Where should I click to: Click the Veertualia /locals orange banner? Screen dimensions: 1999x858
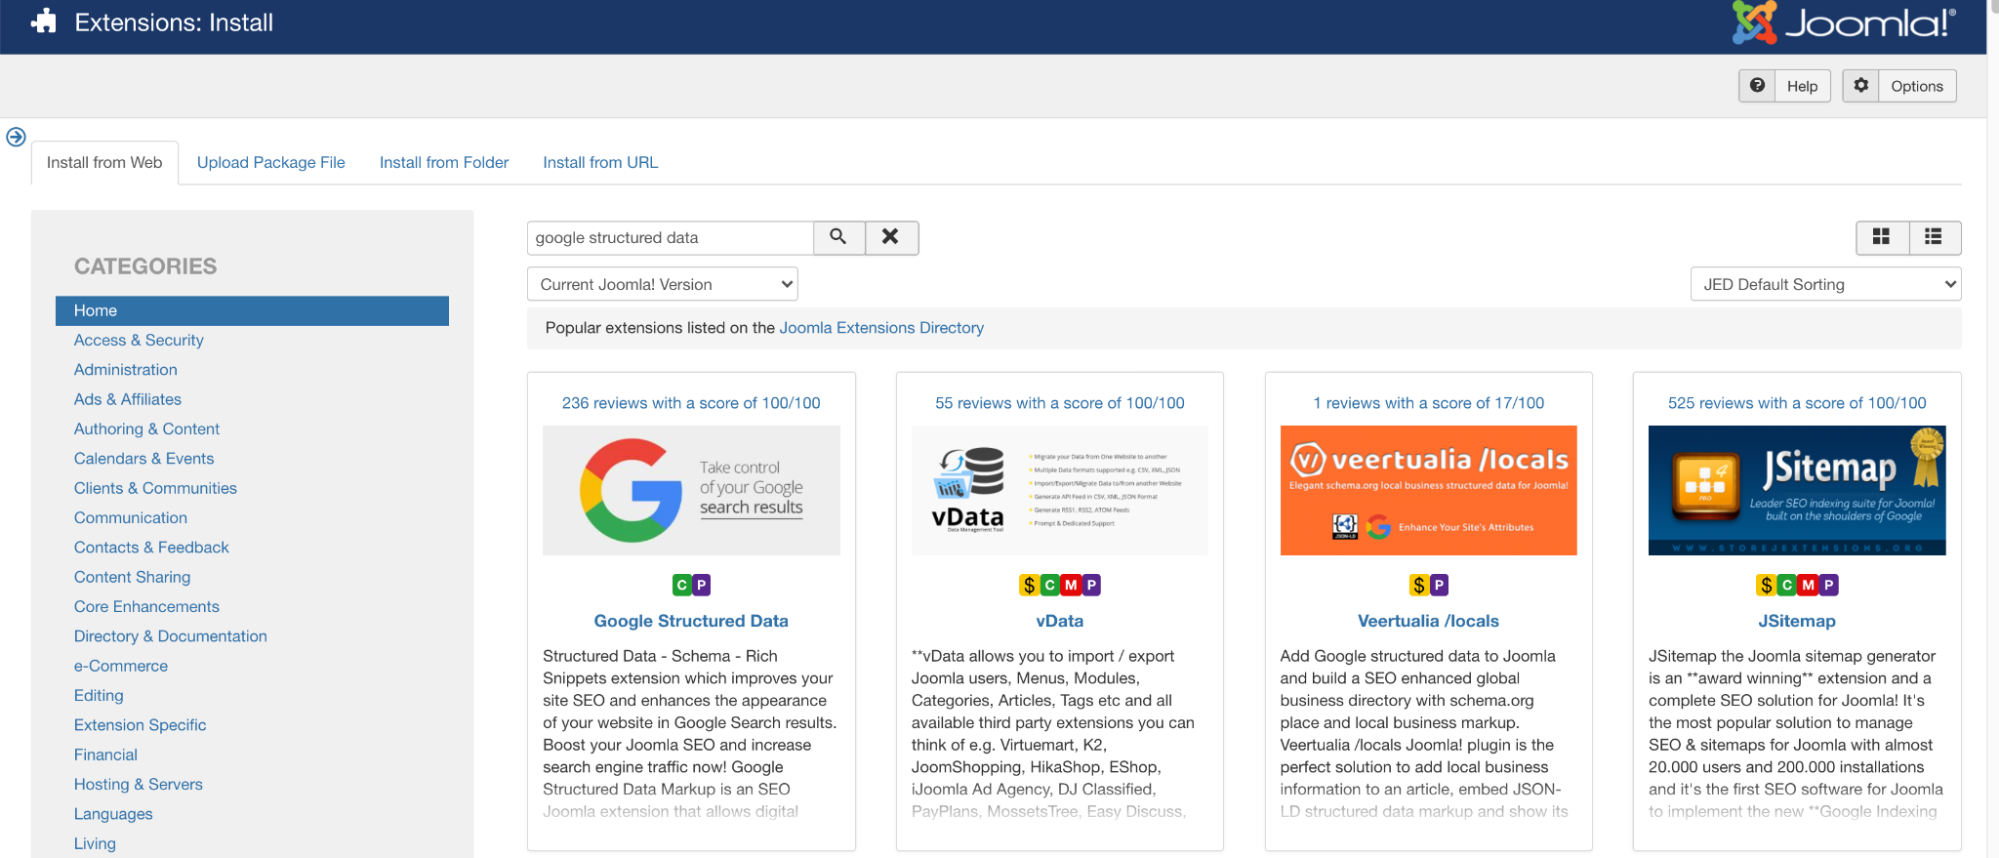coord(1428,490)
